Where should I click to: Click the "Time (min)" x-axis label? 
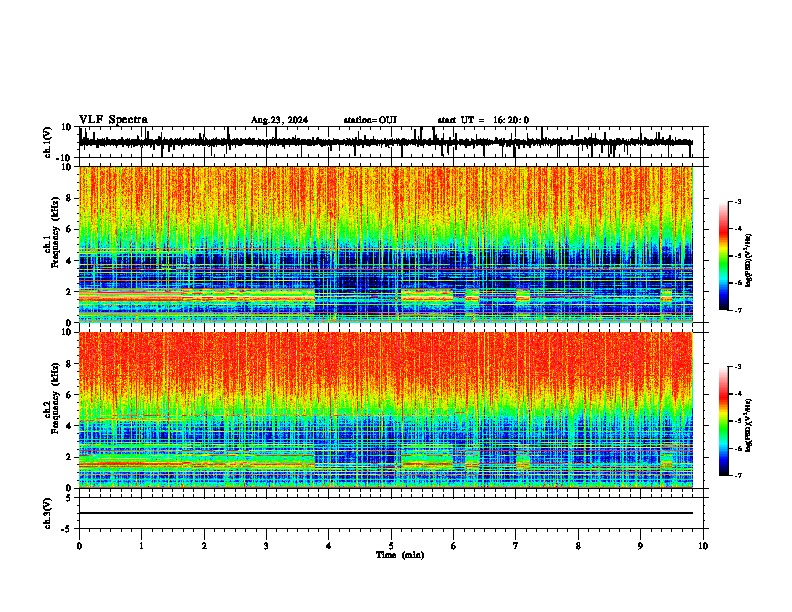(x=400, y=555)
